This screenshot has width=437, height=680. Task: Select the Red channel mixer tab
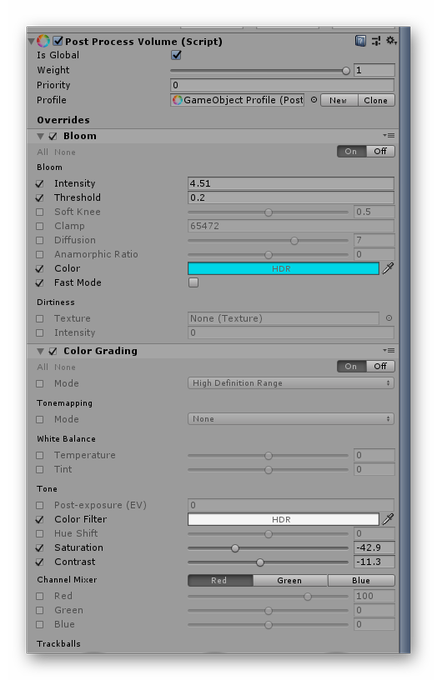220,580
